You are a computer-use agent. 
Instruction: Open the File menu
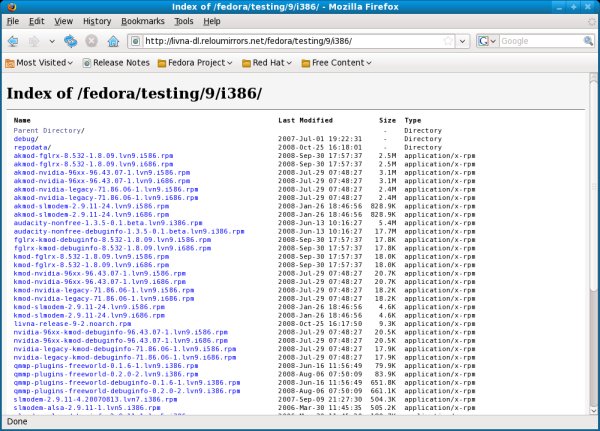tap(13, 21)
